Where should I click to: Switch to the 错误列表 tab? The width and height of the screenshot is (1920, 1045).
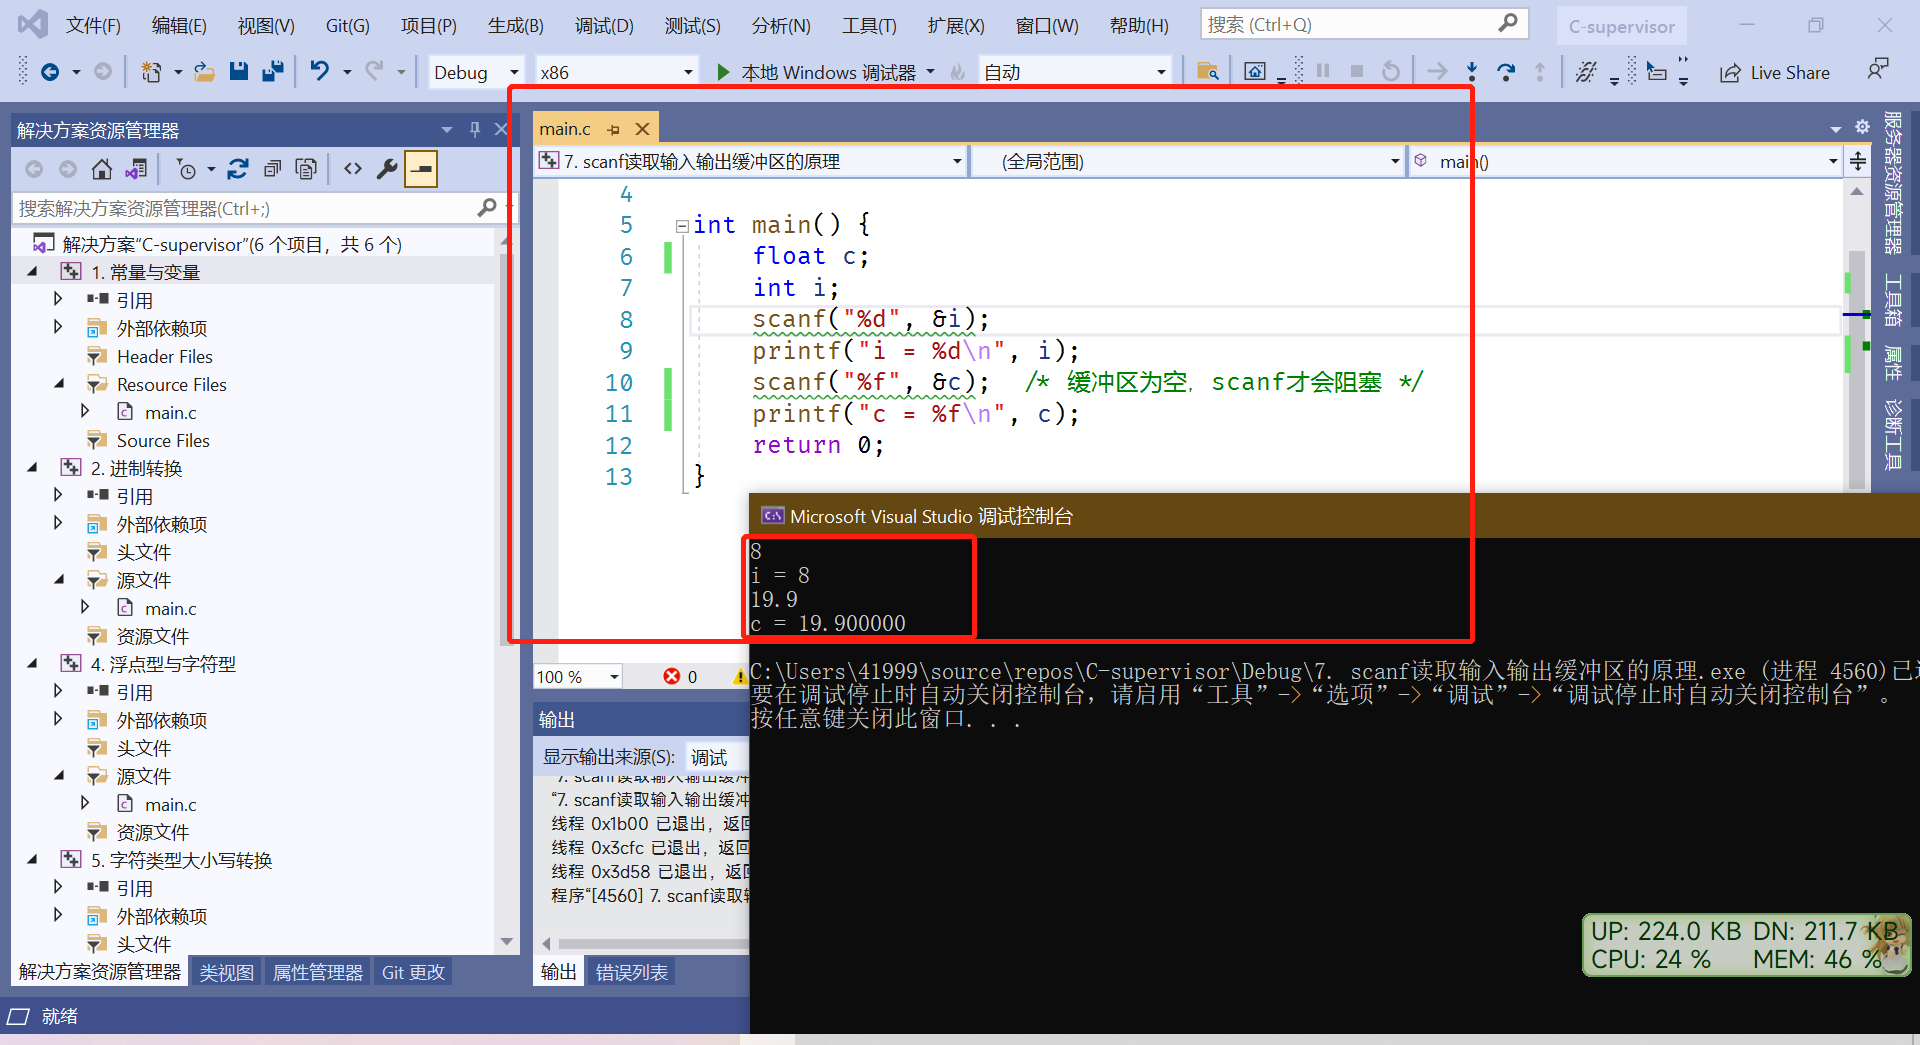coord(631,972)
